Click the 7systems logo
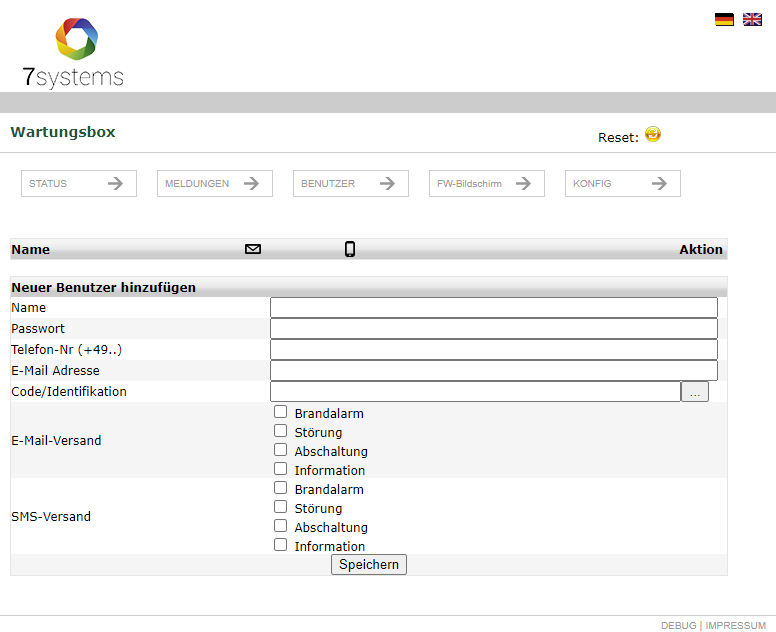Viewport: 776px width, 632px height. (73, 53)
